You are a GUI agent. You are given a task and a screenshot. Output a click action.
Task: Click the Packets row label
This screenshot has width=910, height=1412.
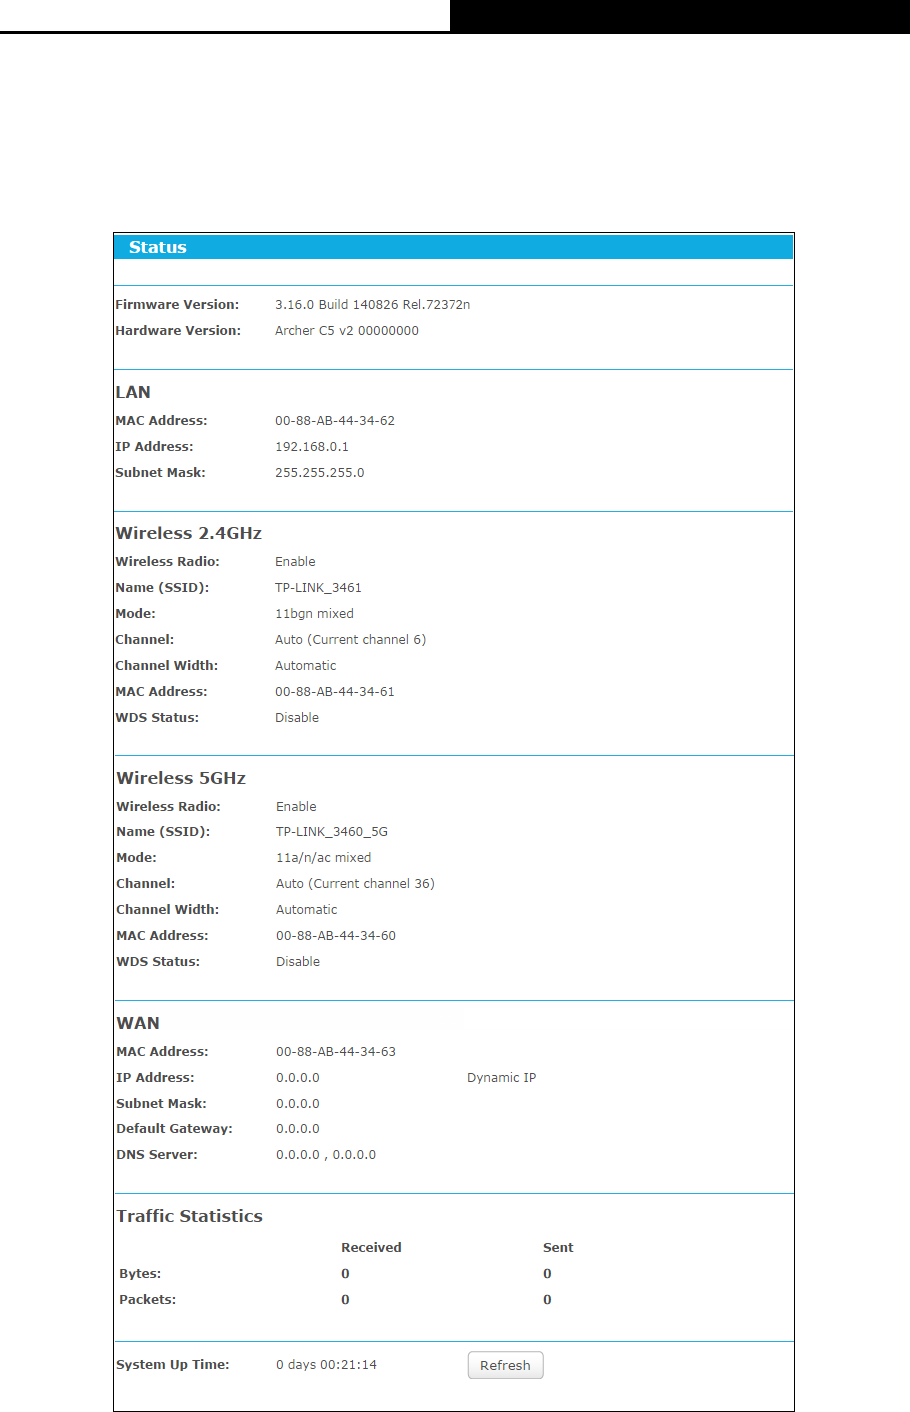click(x=147, y=1300)
